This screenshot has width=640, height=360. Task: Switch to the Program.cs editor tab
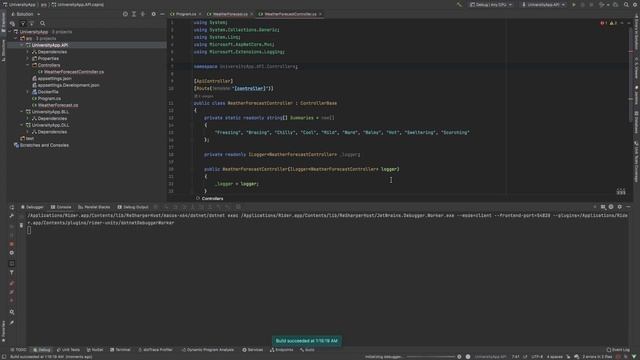pos(186,14)
